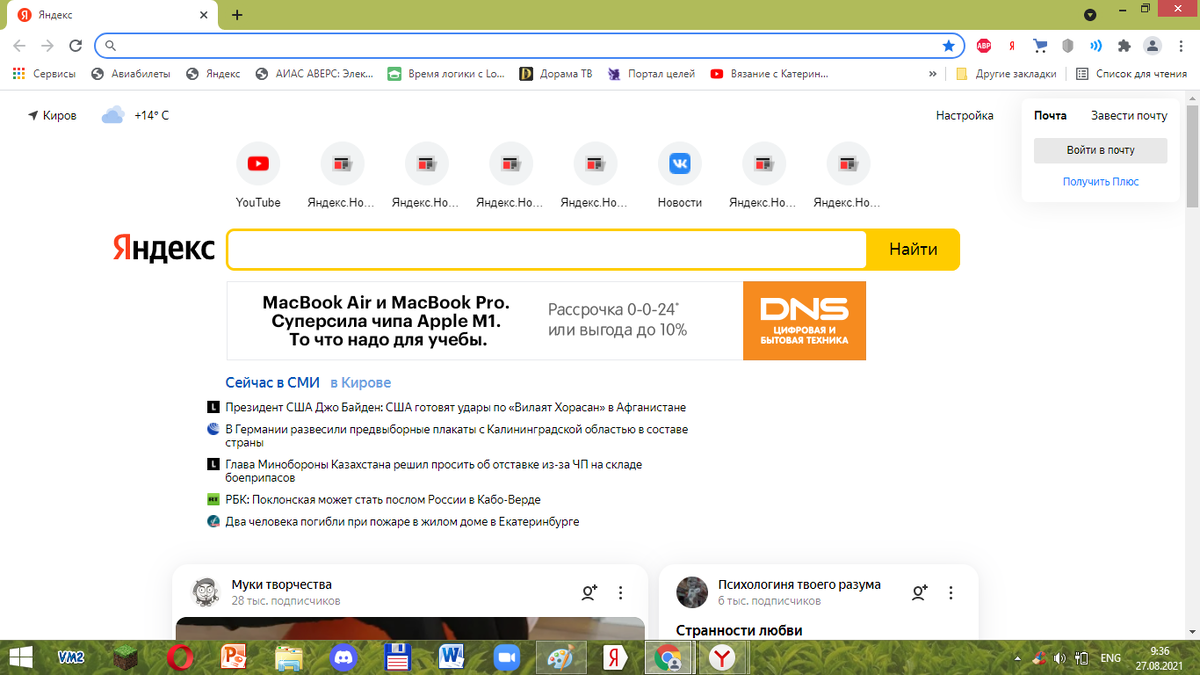
Task: Click the shopping cart extension icon
Action: tap(1040, 45)
